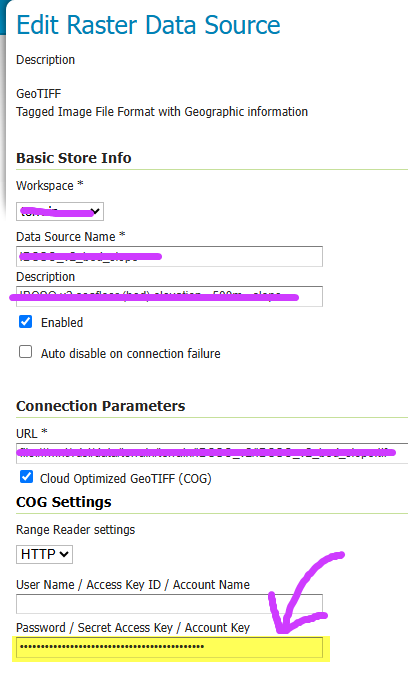Click the "Enabled" checkbox label
The height and width of the screenshot is (674, 408).
click(62, 322)
